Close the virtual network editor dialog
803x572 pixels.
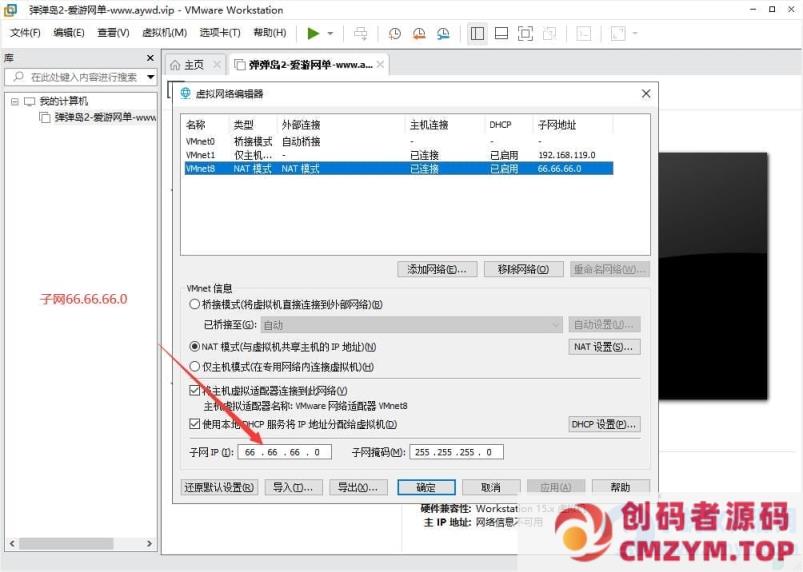[x=646, y=93]
